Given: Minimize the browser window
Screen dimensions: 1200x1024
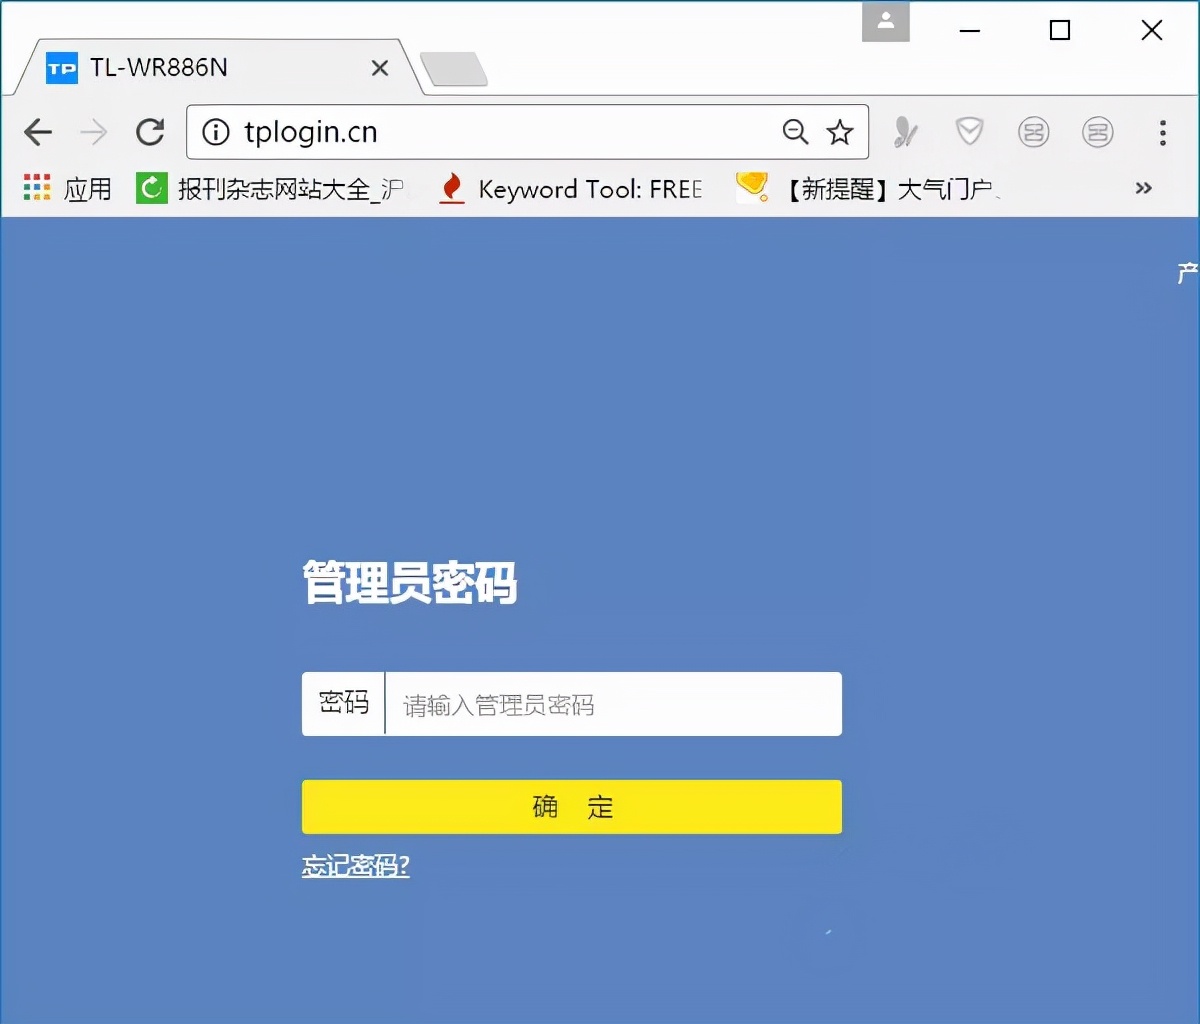Looking at the screenshot, I should (969, 30).
